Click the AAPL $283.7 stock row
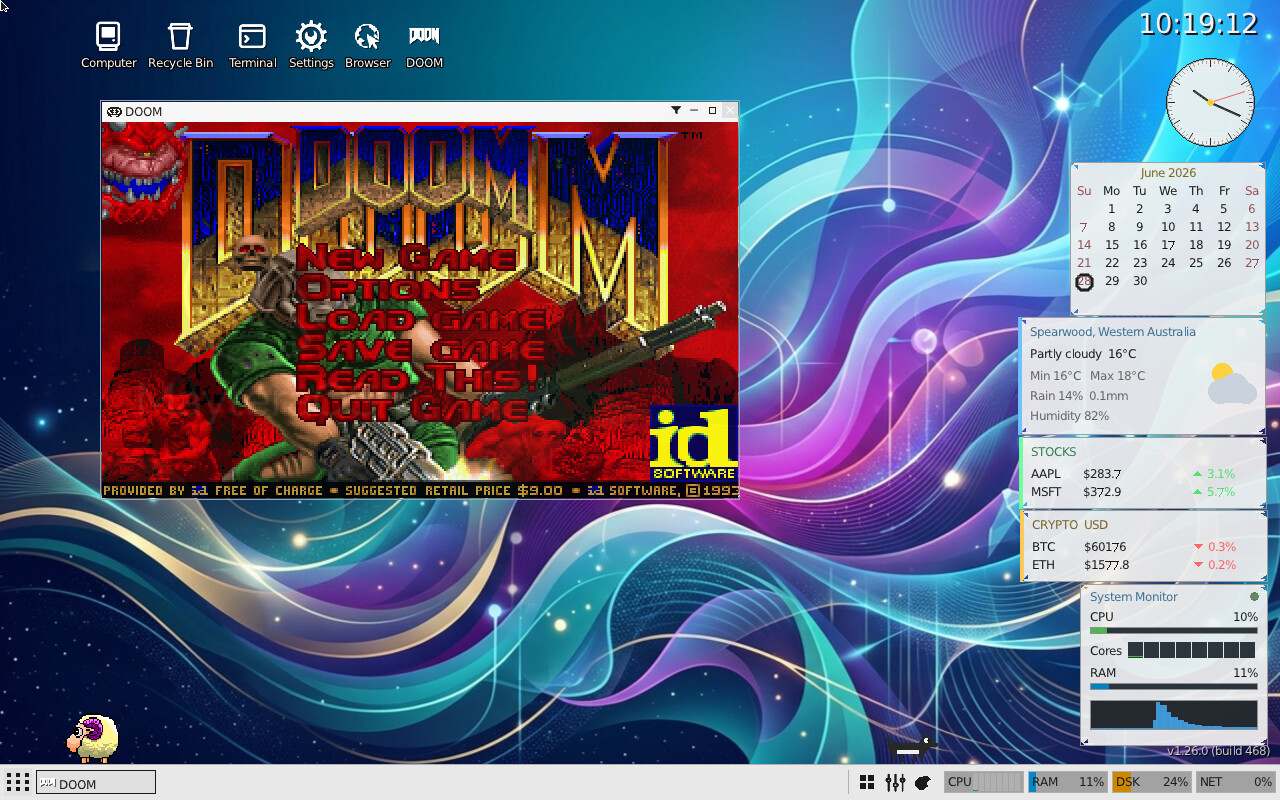Screen dimensions: 1280x800 tap(1133, 474)
